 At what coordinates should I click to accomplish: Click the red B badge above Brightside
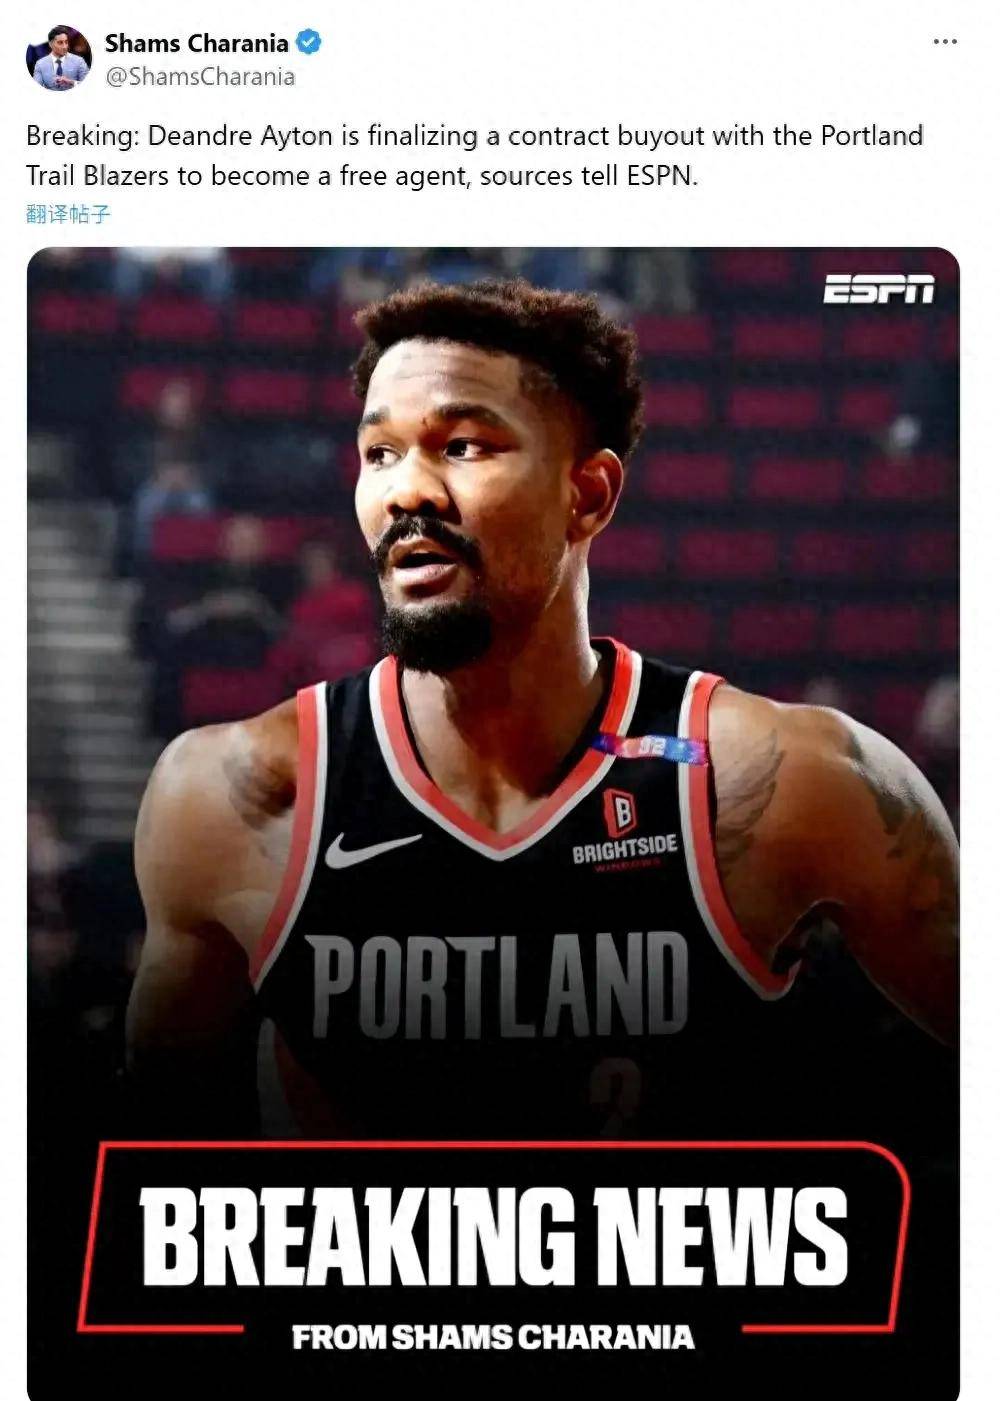[x=620, y=812]
